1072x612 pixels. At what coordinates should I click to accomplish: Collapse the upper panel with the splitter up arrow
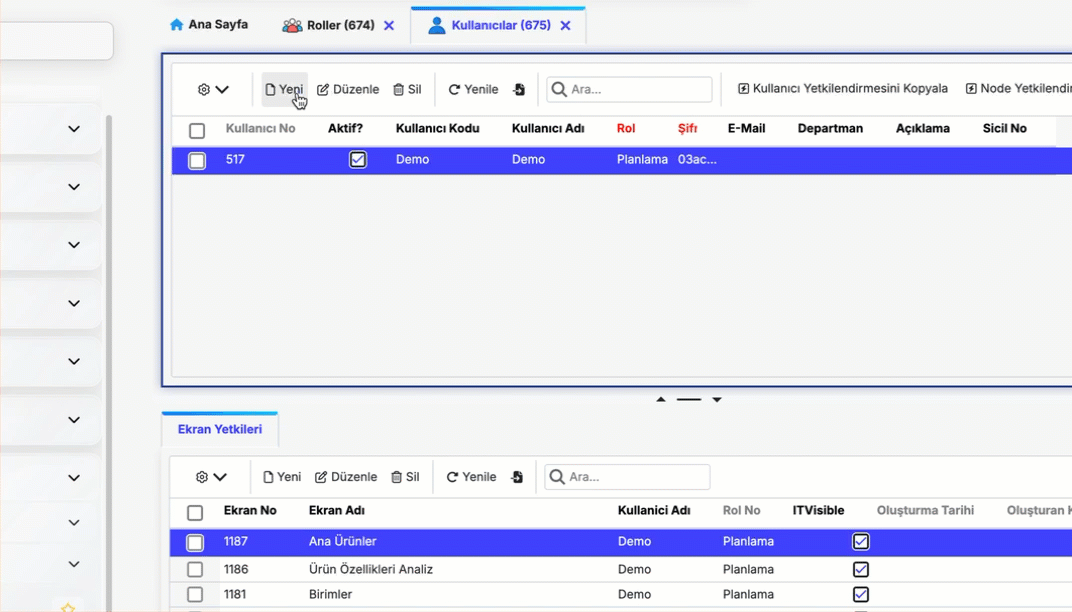click(661, 400)
